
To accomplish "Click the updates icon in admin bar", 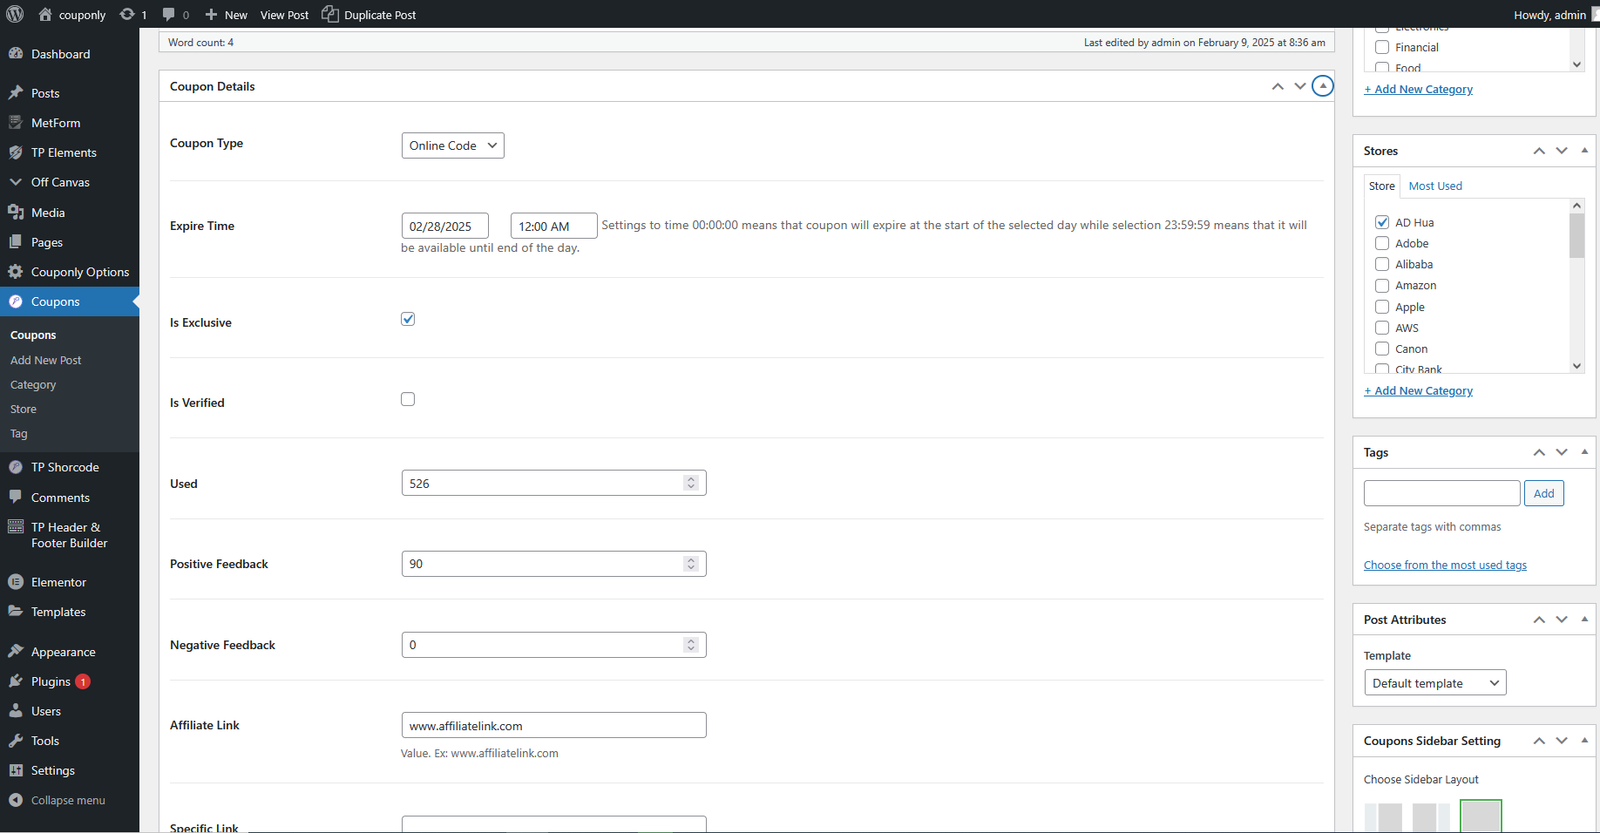I will [127, 14].
